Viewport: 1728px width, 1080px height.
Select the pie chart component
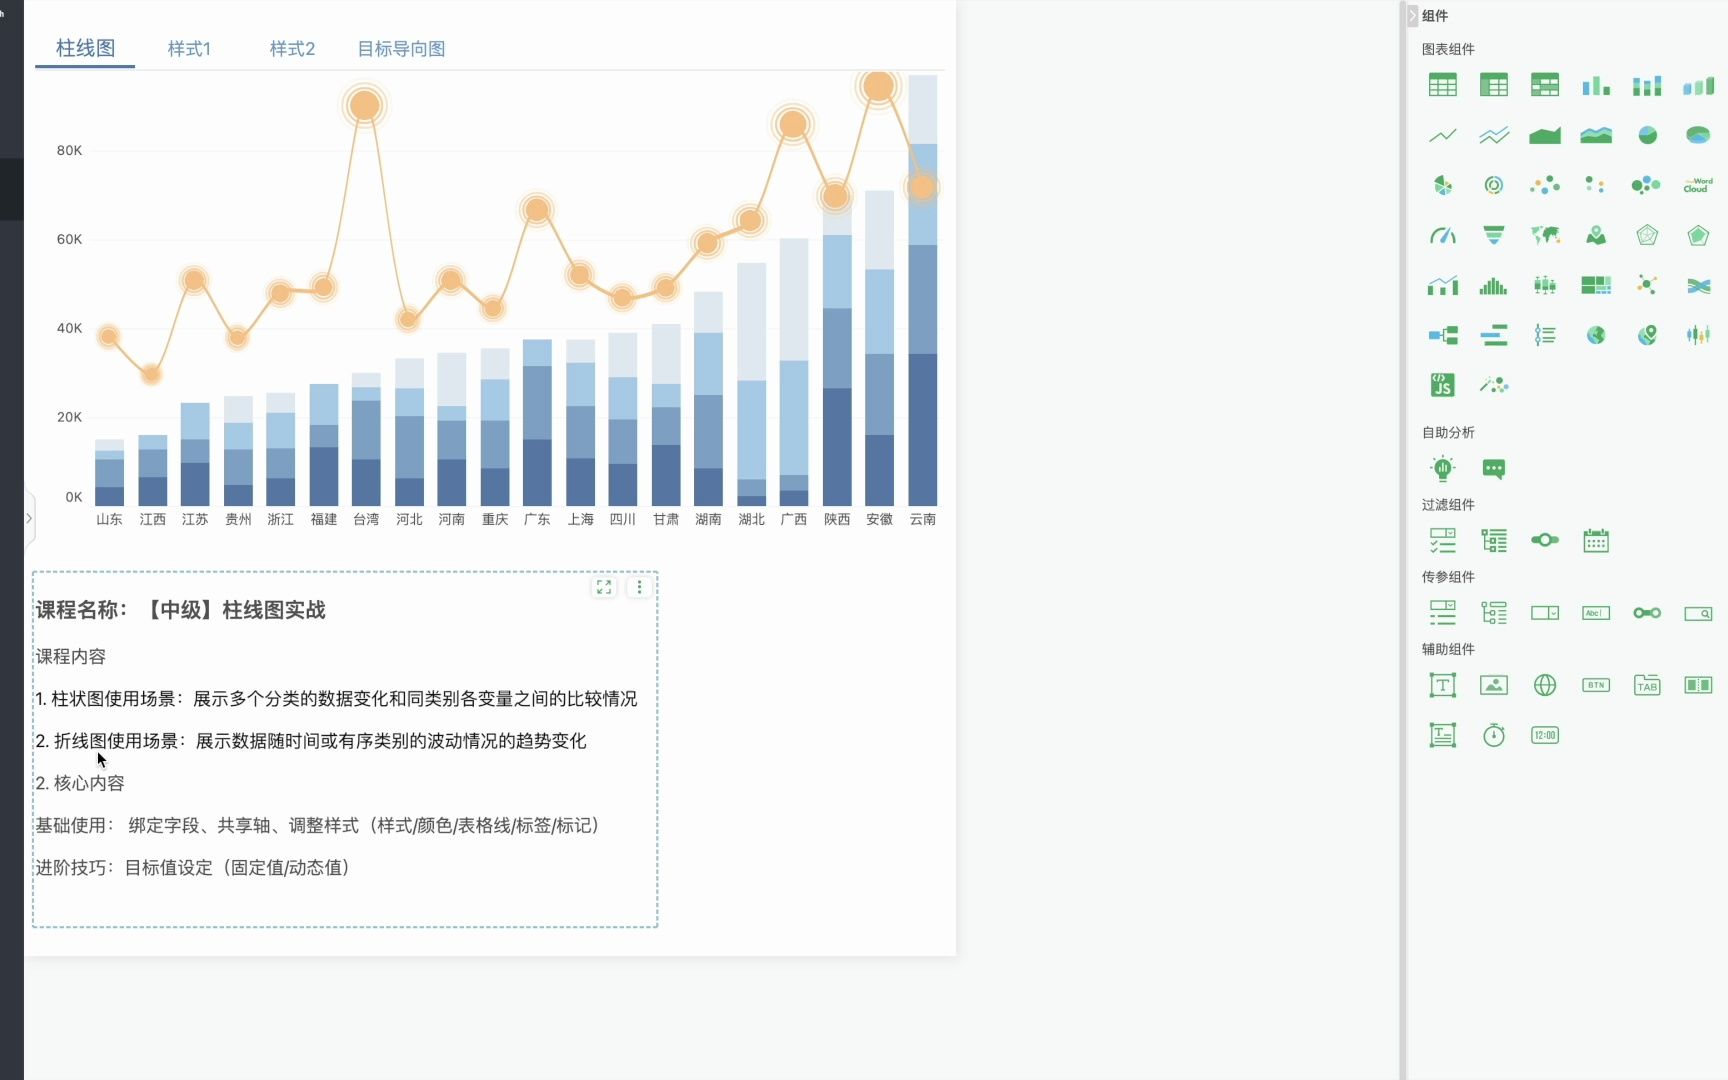1647,135
